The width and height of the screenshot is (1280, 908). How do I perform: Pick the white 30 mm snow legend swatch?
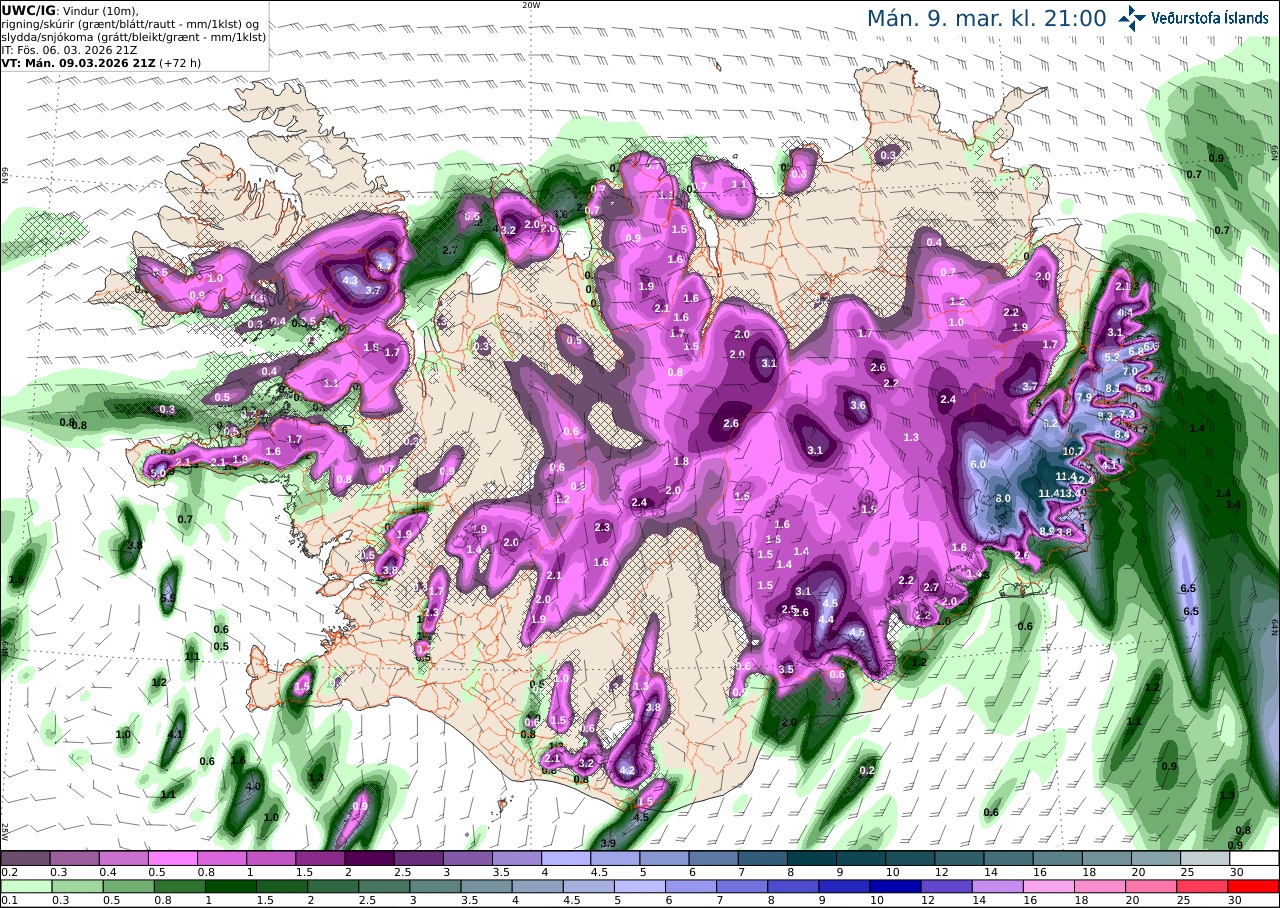point(1254,858)
